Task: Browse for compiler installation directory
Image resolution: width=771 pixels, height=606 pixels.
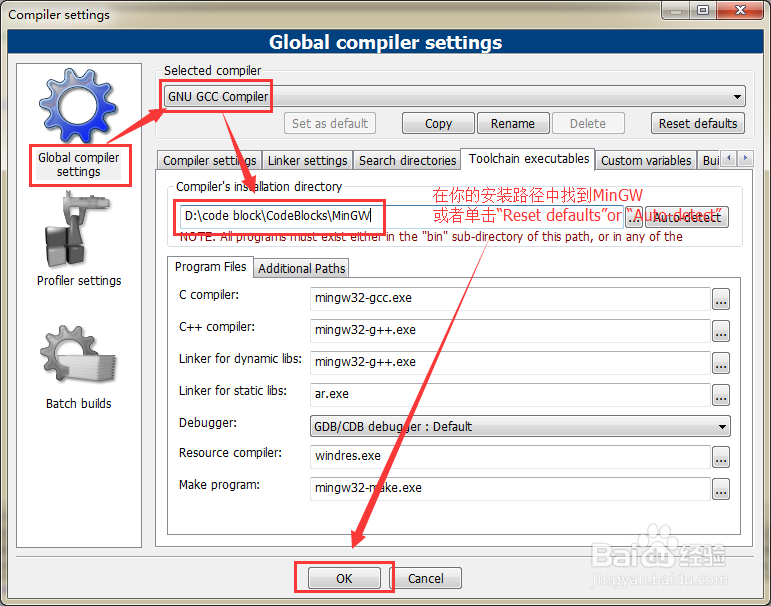Action: pos(634,217)
